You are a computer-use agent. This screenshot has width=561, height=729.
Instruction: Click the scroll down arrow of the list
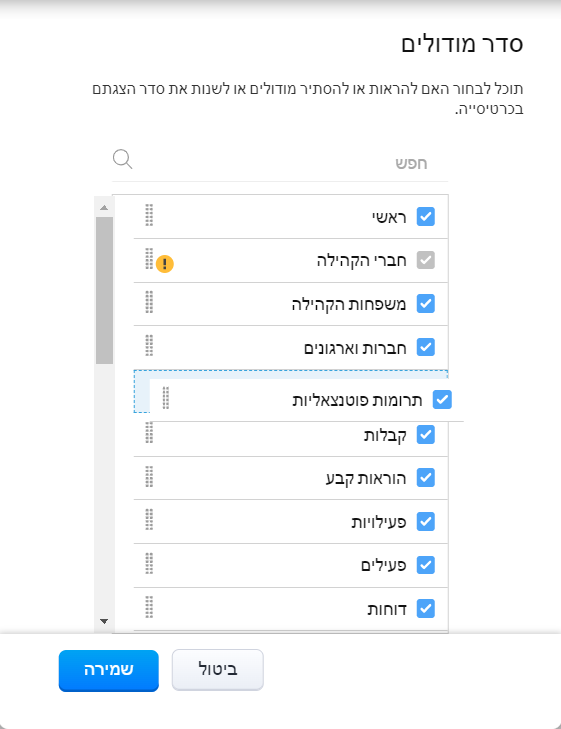click(104, 622)
